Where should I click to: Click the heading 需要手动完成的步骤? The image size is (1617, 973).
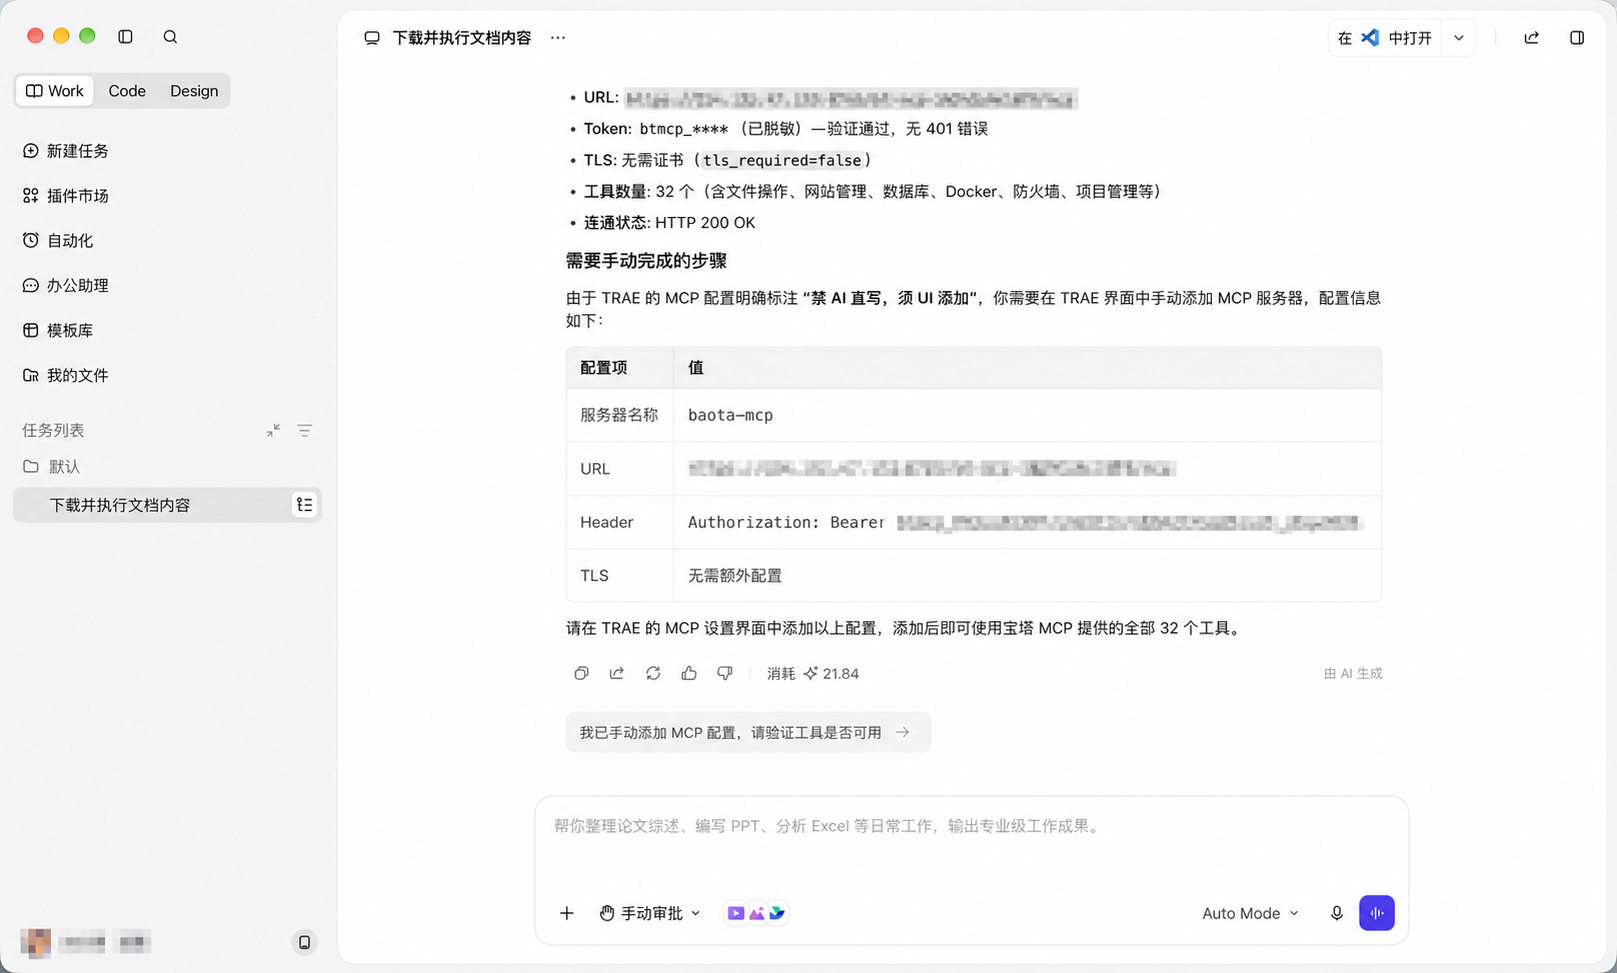click(x=646, y=261)
